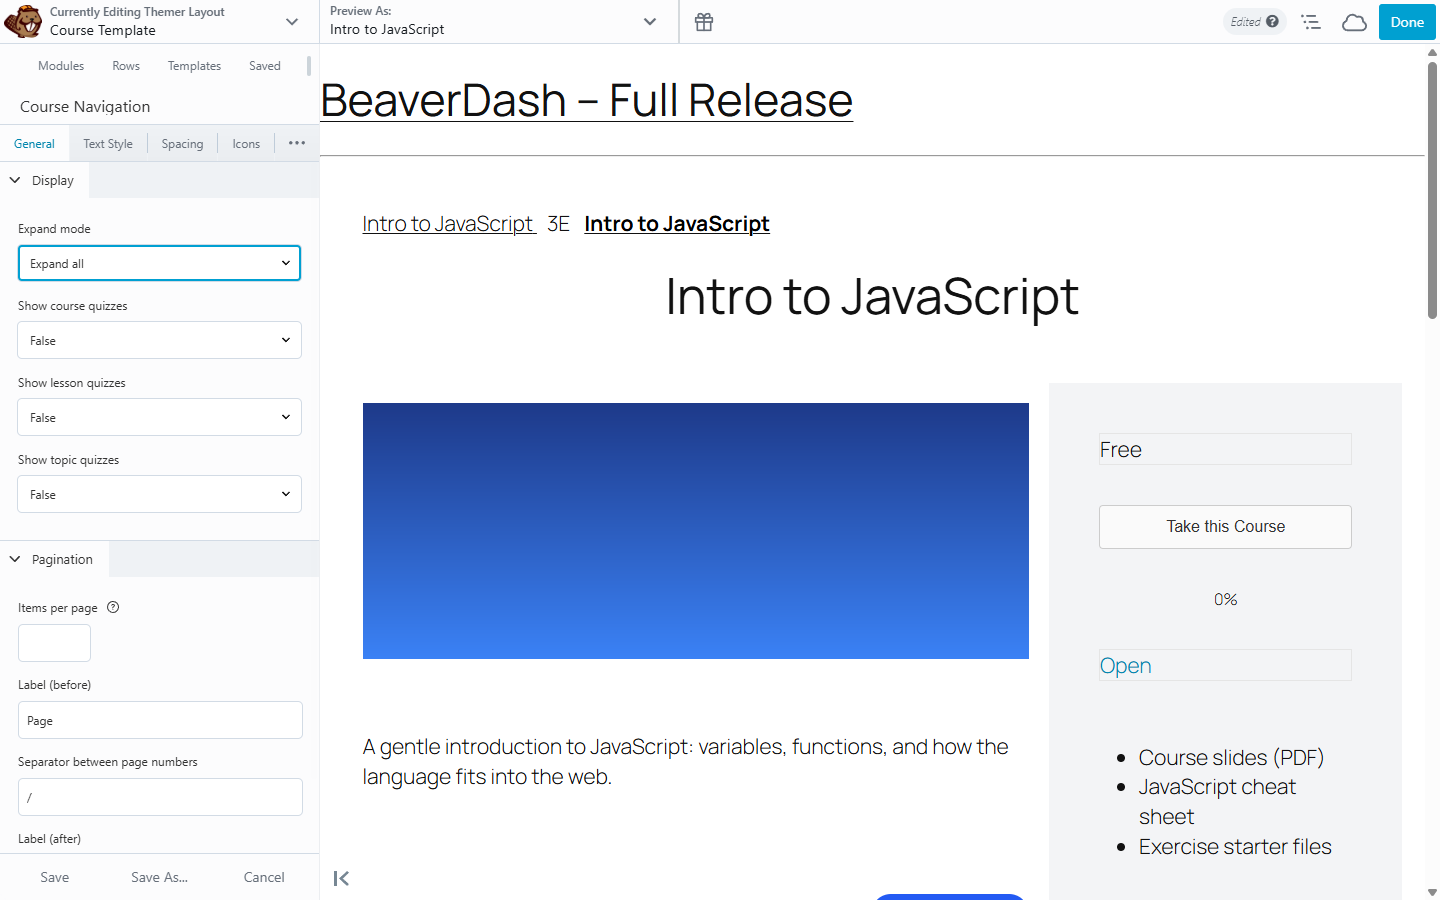
Task: Open the Show topic quizzes dropdown
Action: (159, 494)
